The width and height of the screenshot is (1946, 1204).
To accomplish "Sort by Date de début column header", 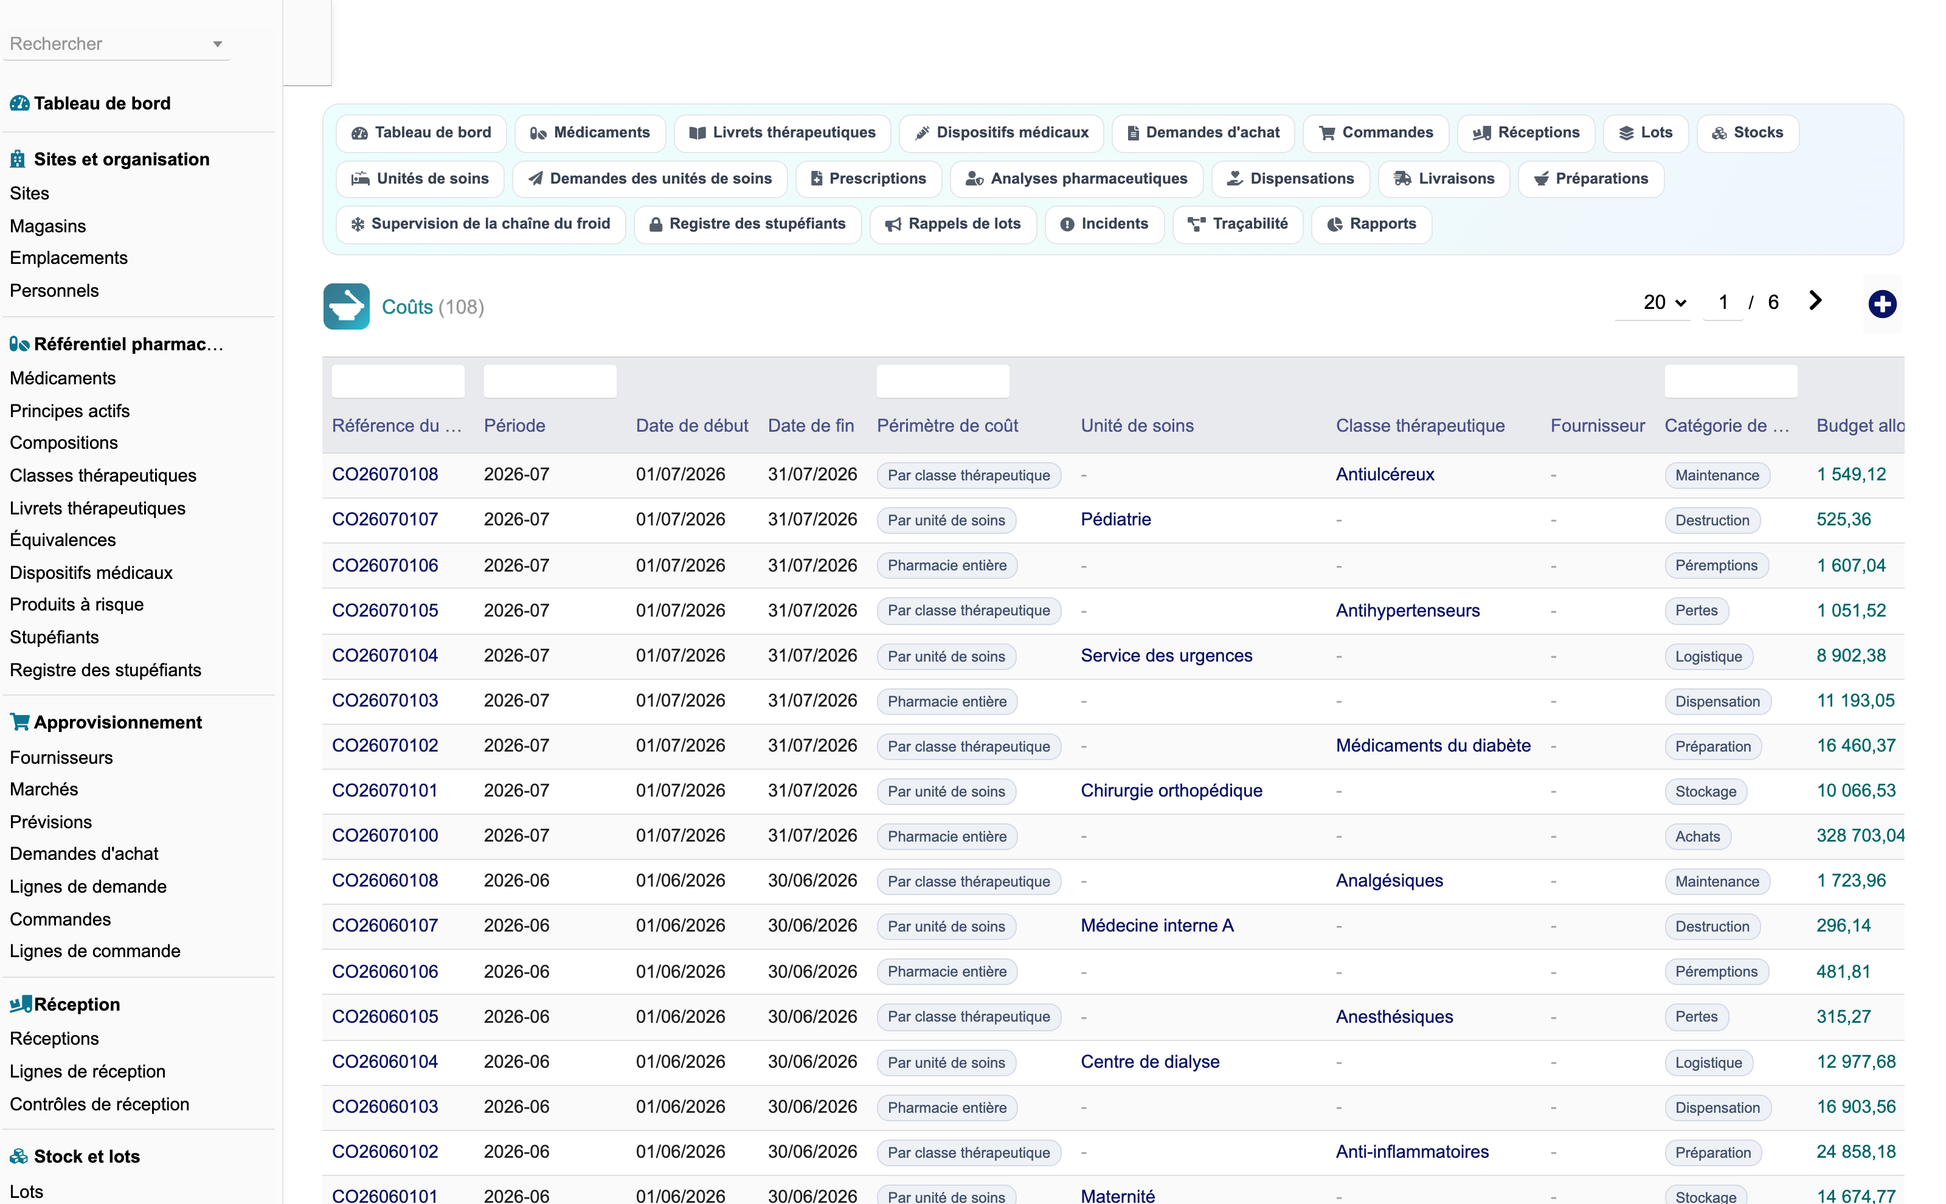I will click(692, 426).
